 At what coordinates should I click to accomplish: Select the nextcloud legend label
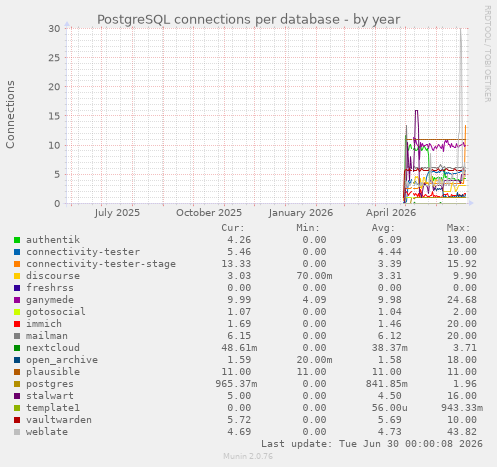[53, 348]
